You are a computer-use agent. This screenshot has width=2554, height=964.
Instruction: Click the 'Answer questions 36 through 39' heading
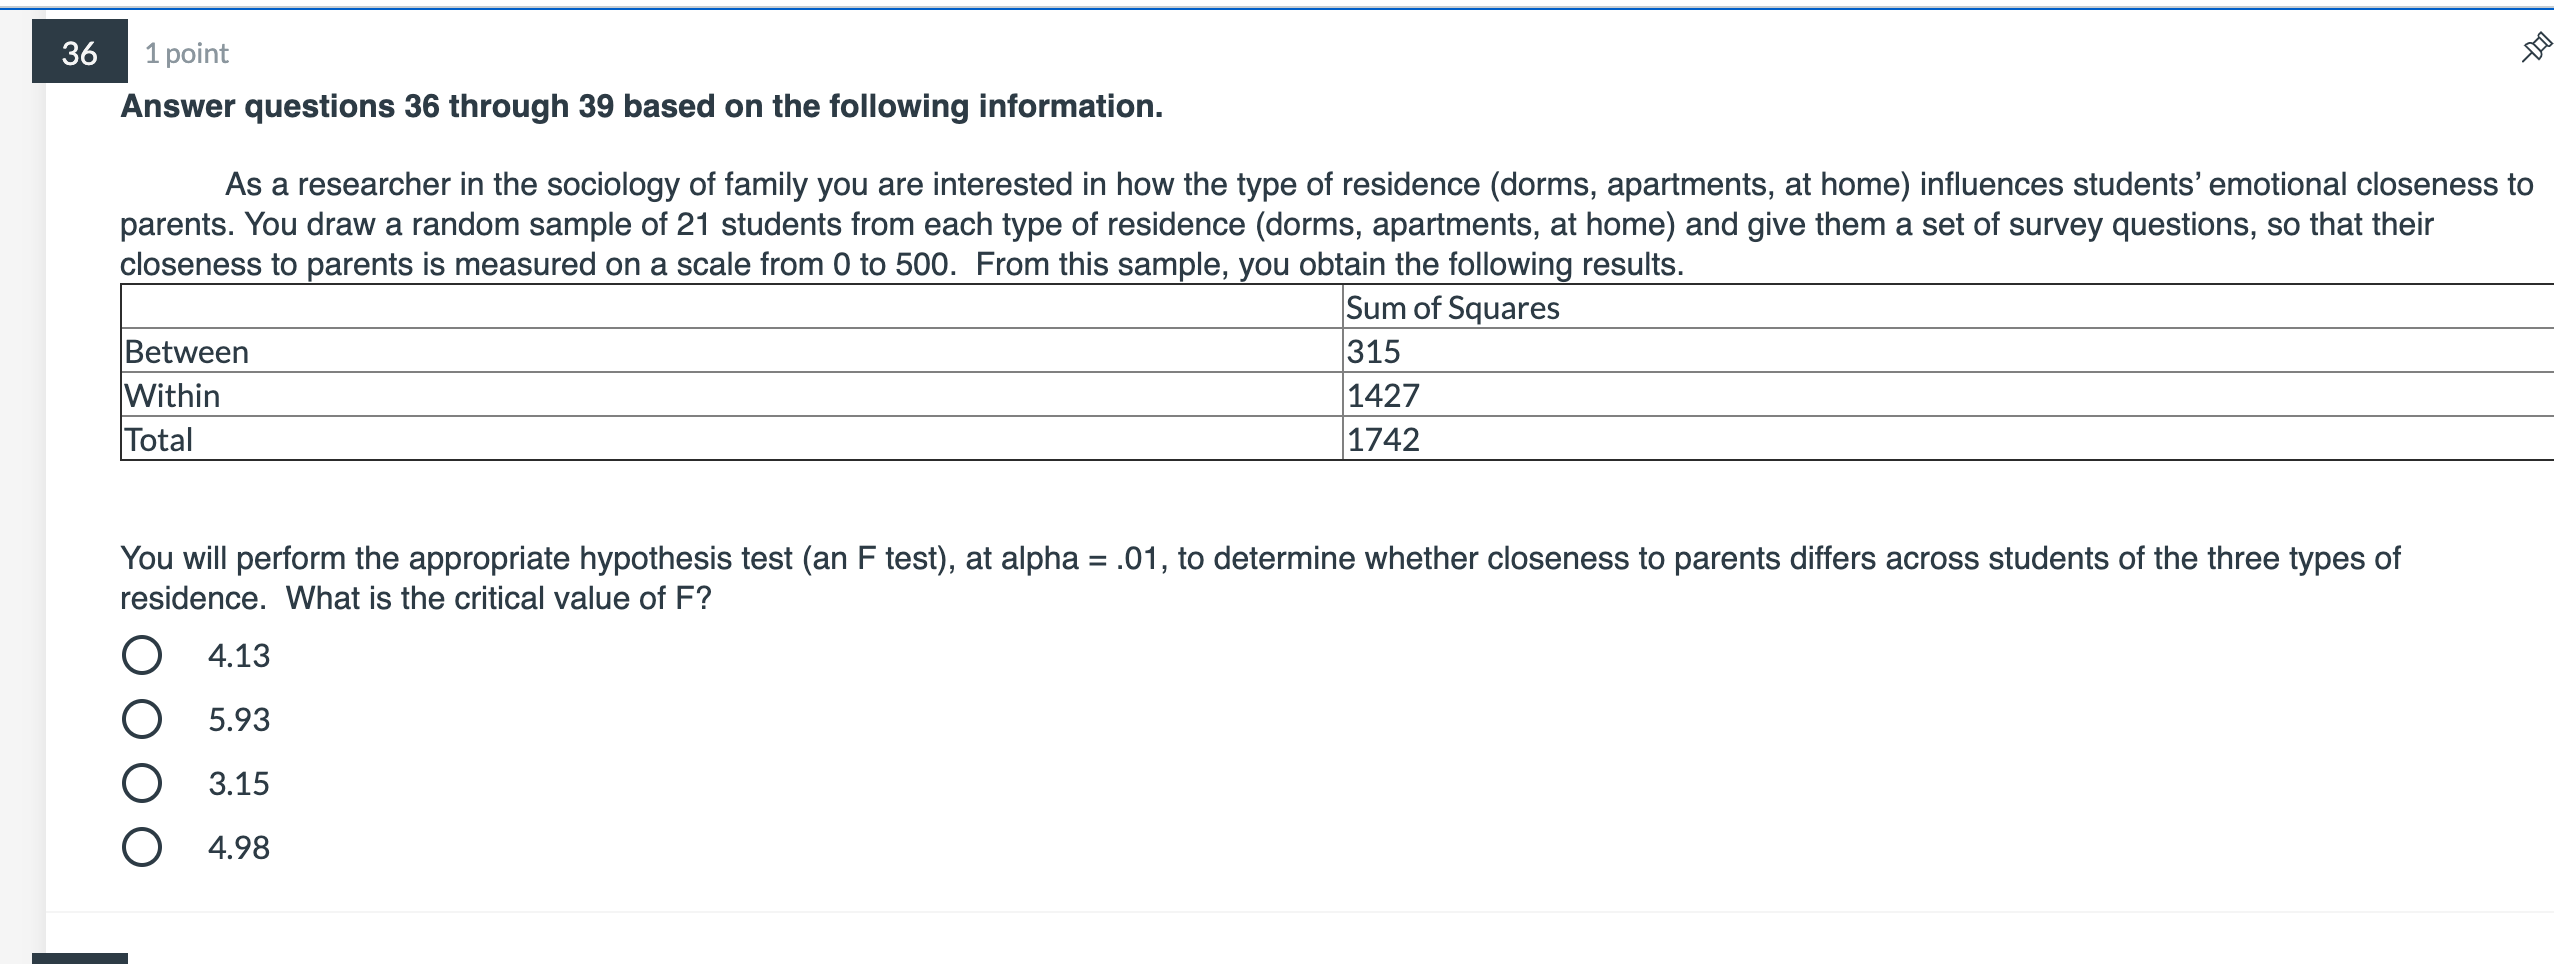641,107
